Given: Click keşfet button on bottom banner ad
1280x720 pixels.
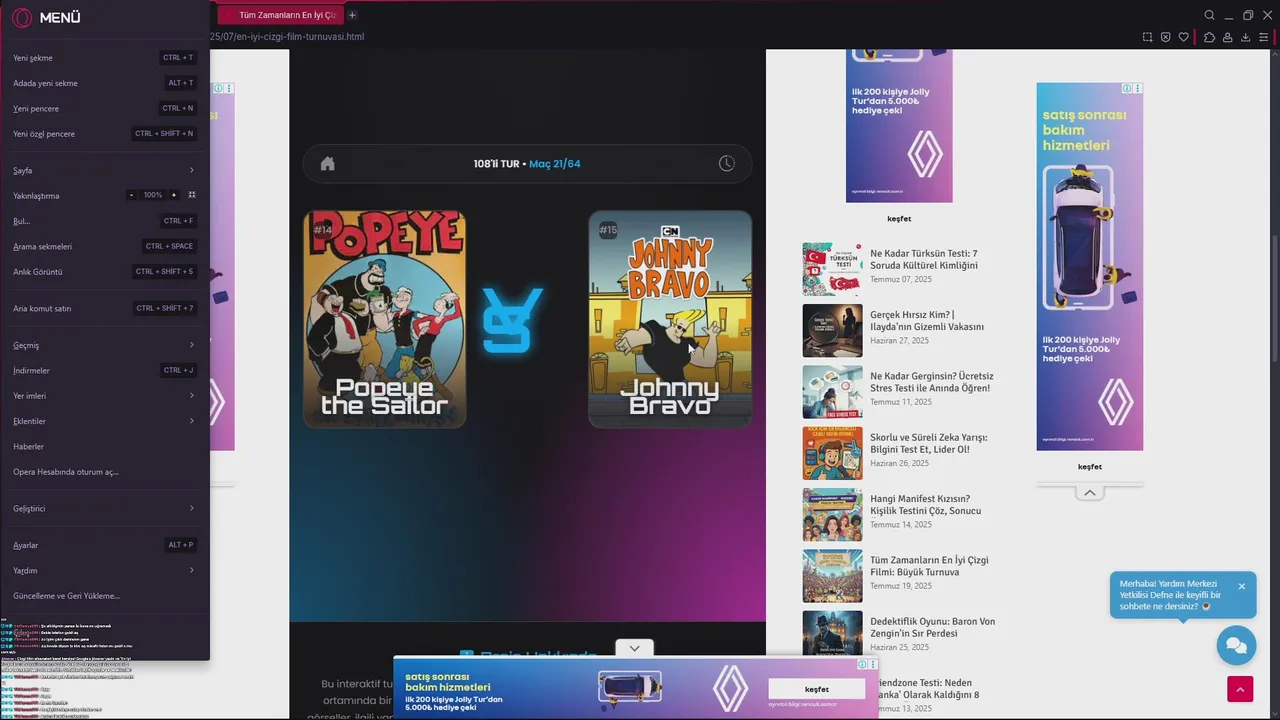Looking at the screenshot, I should (x=817, y=689).
